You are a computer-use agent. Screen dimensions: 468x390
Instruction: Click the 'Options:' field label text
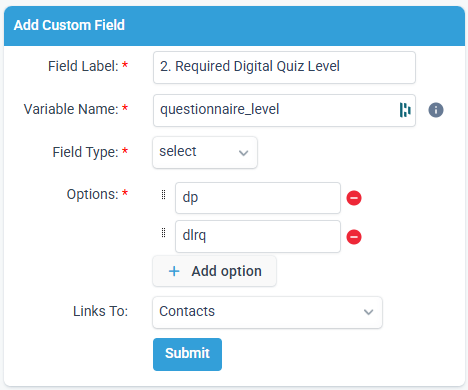coord(92,194)
